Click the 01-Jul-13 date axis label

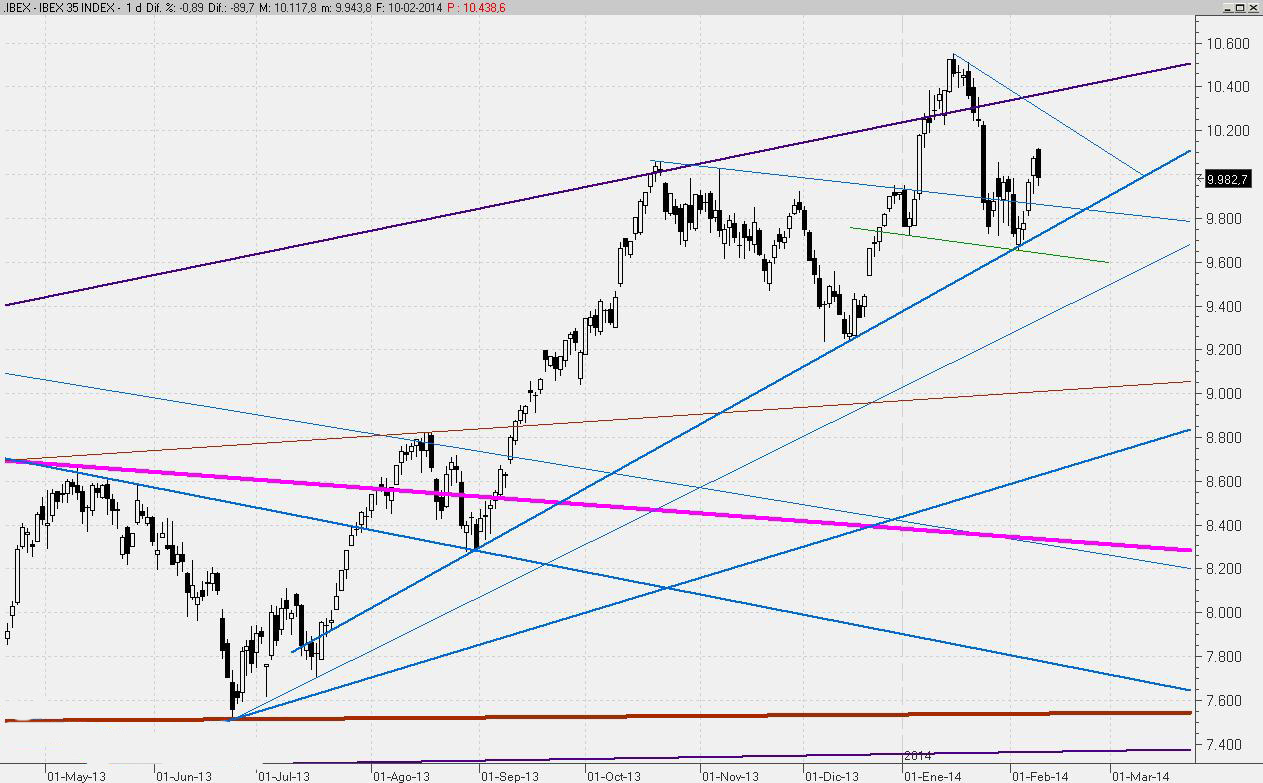[283, 775]
